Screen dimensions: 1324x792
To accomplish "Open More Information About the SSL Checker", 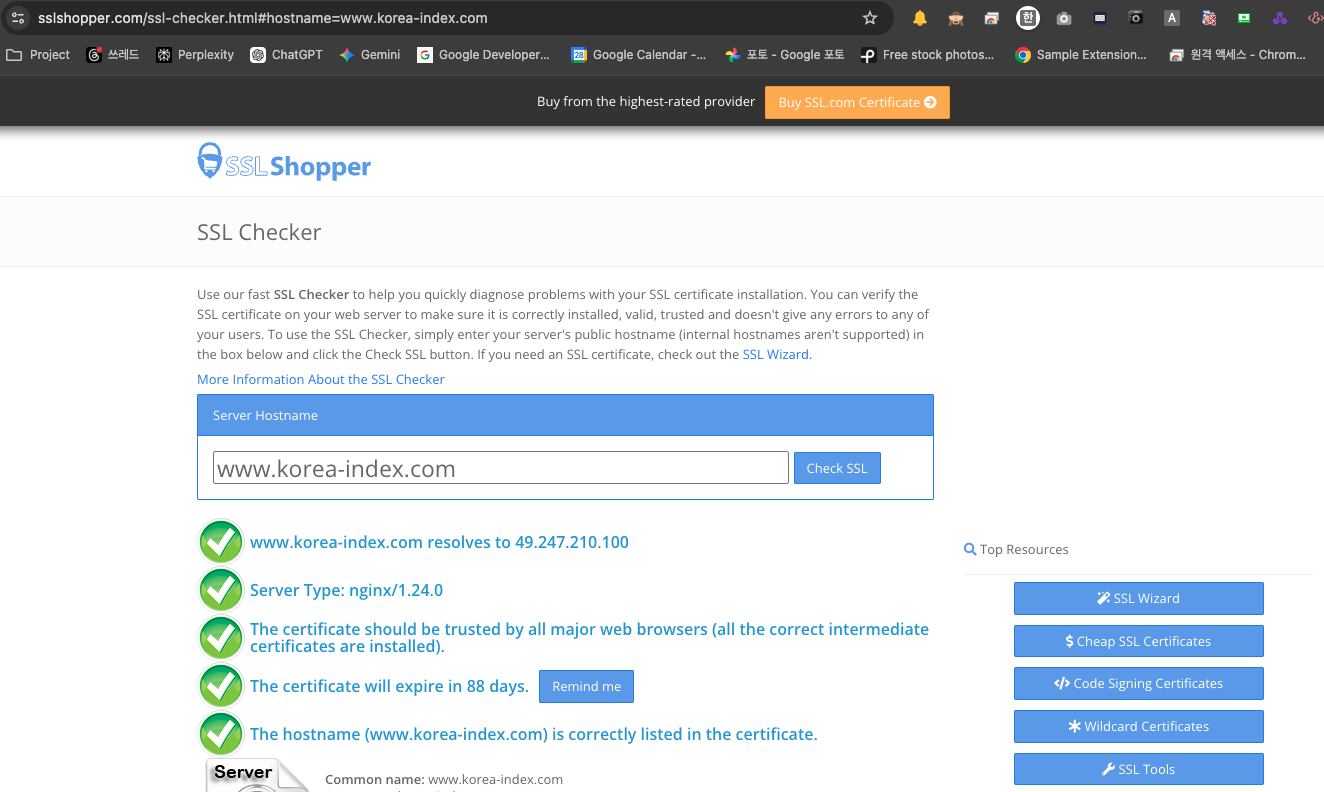I will point(321,380).
